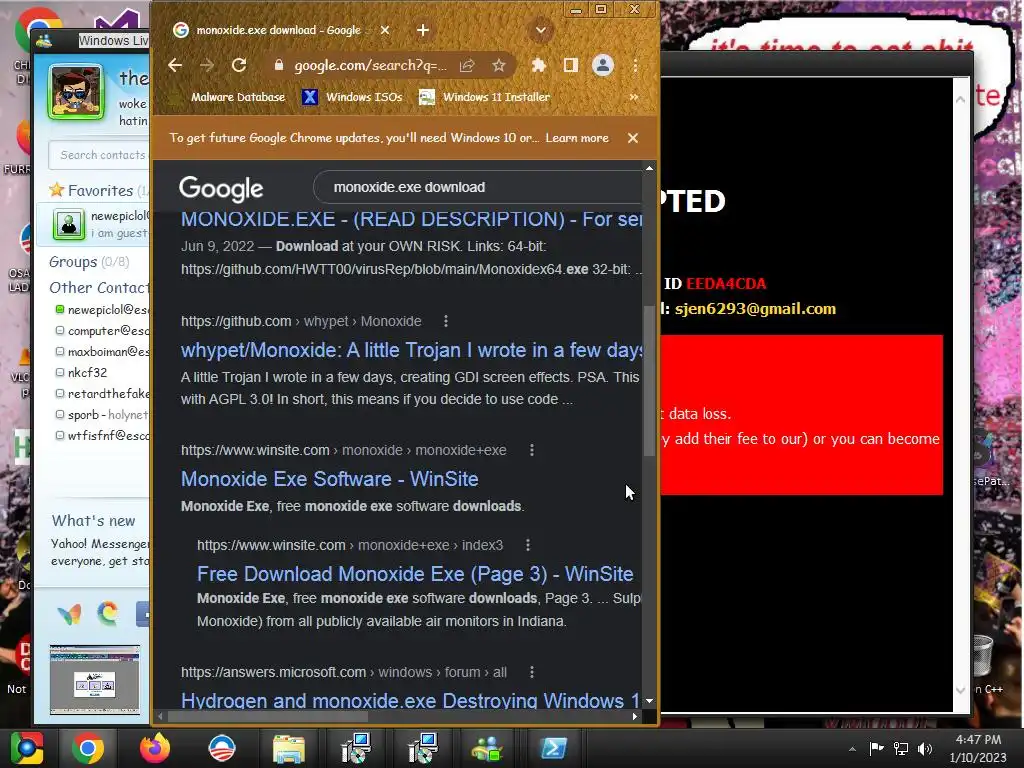Viewport: 1024px width, 768px height.
Task: Open Free Download Monoxide Exe Page 3 result
Action: 415,574
